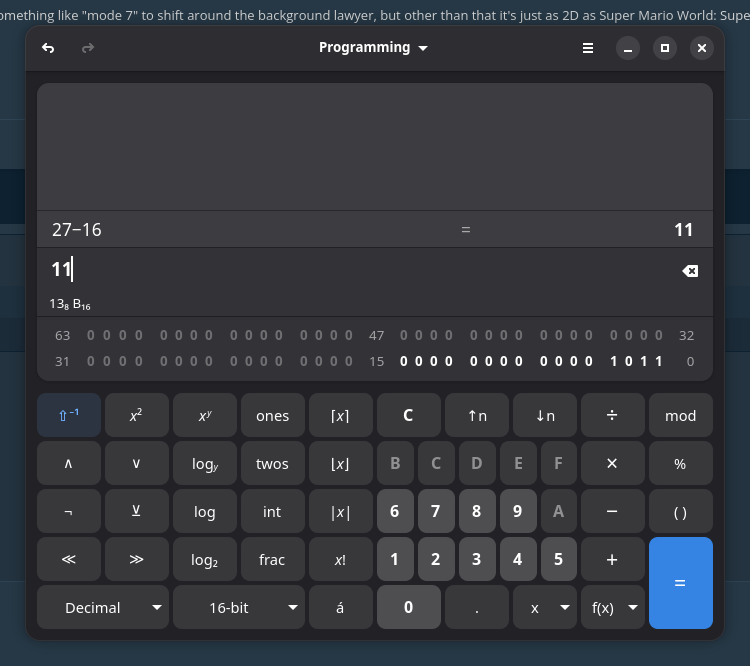Click digit 9 on the keypad
This screenshot has width=750, height=666.
[x=518, y=511]
